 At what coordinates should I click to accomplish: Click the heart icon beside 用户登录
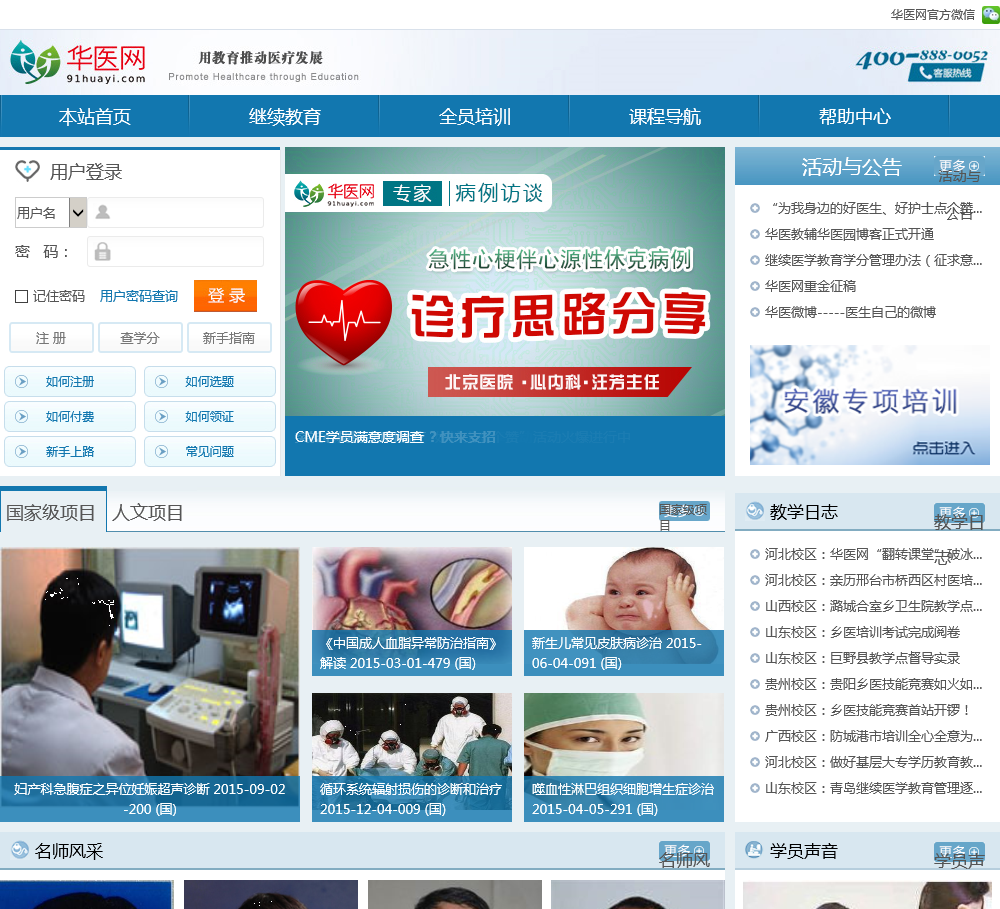27,170
